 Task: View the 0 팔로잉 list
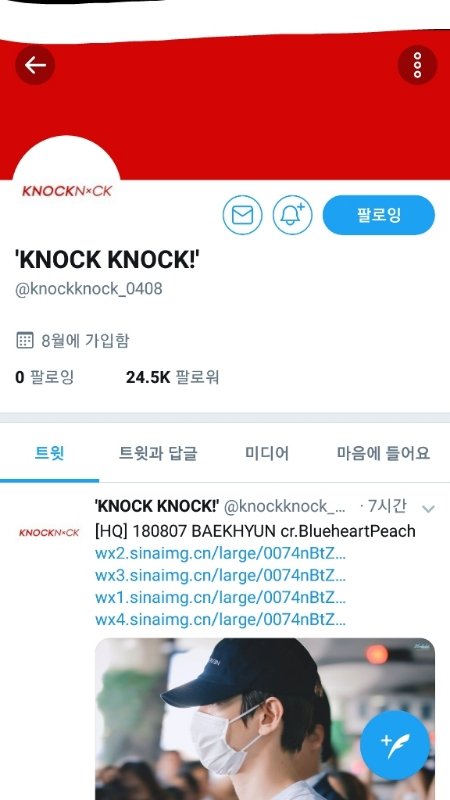click(45, 378)
